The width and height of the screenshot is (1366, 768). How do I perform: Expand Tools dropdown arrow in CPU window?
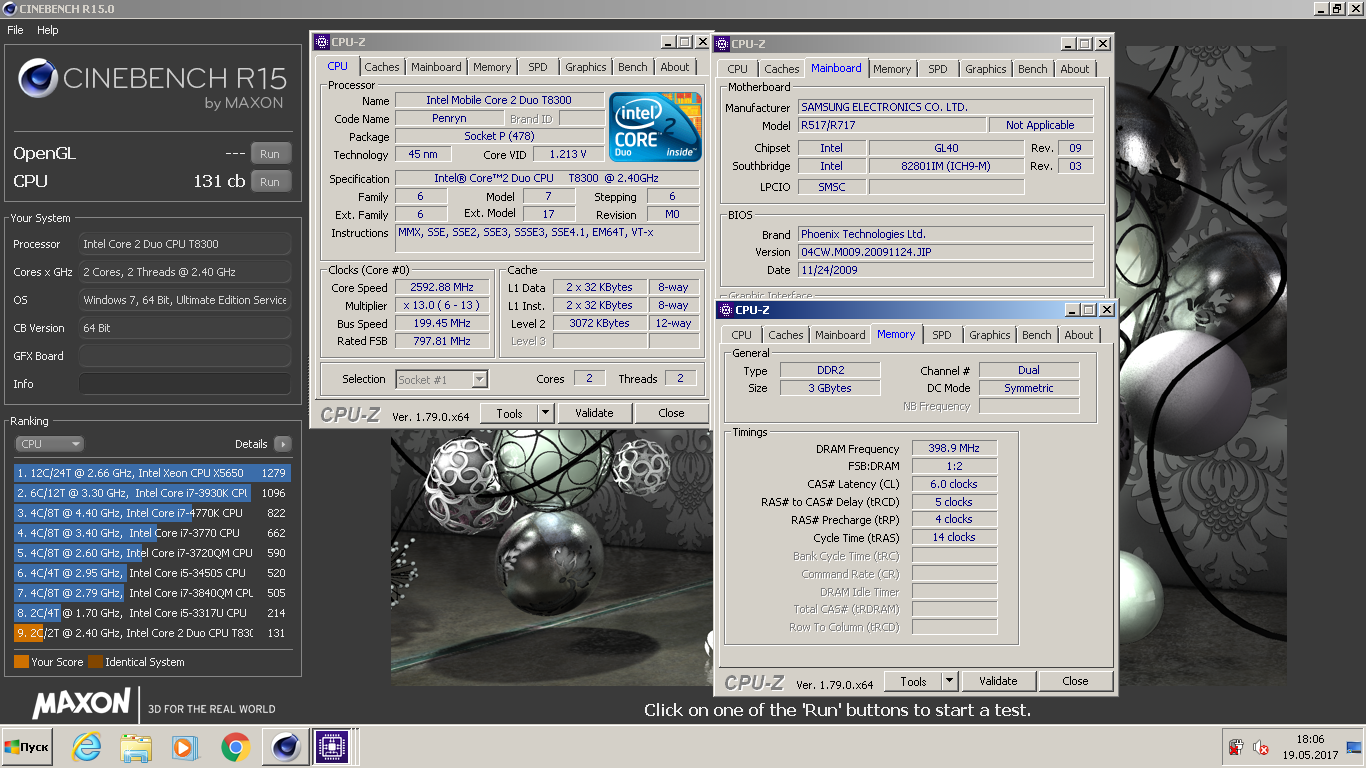pyautogui.click(x=545, y=413)
